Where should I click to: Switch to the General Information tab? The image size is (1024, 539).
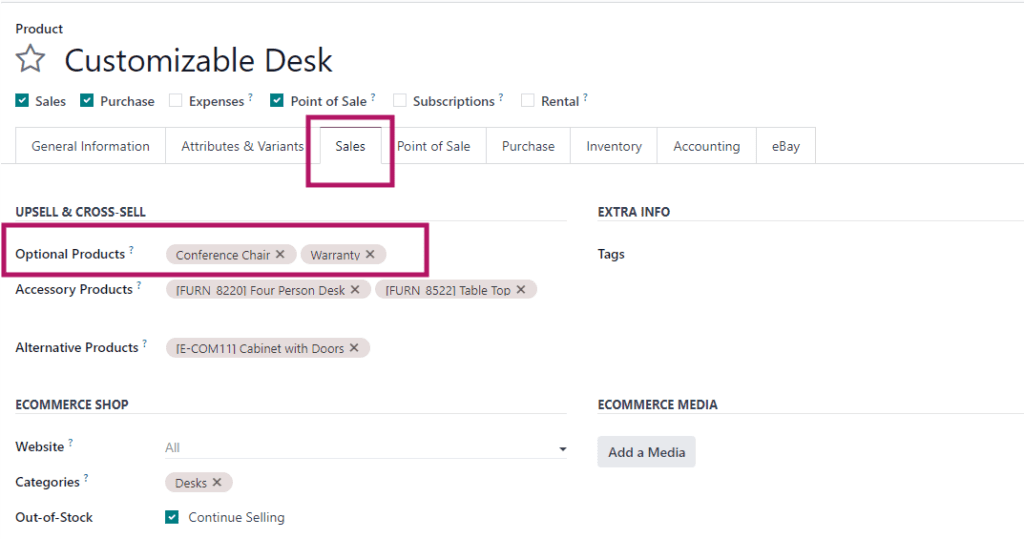click(90, 146)
